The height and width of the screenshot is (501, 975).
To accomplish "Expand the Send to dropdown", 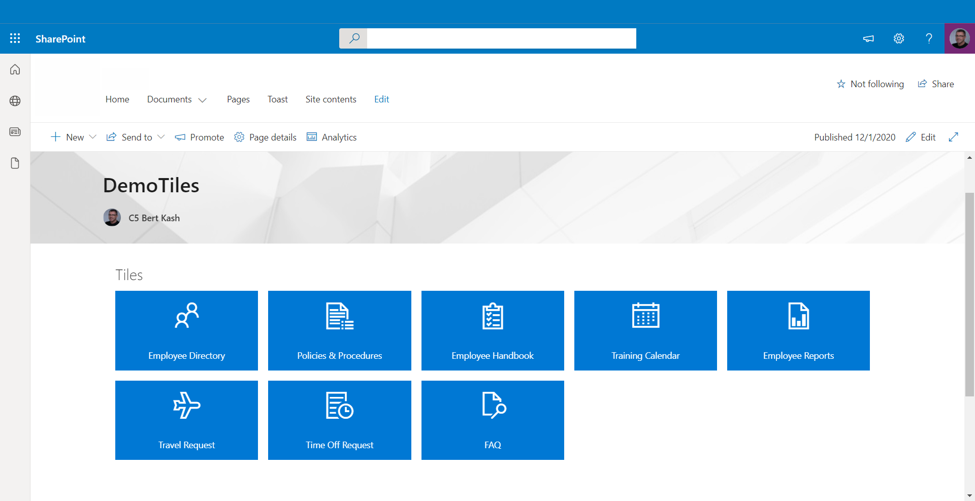I will pos(161,137).
